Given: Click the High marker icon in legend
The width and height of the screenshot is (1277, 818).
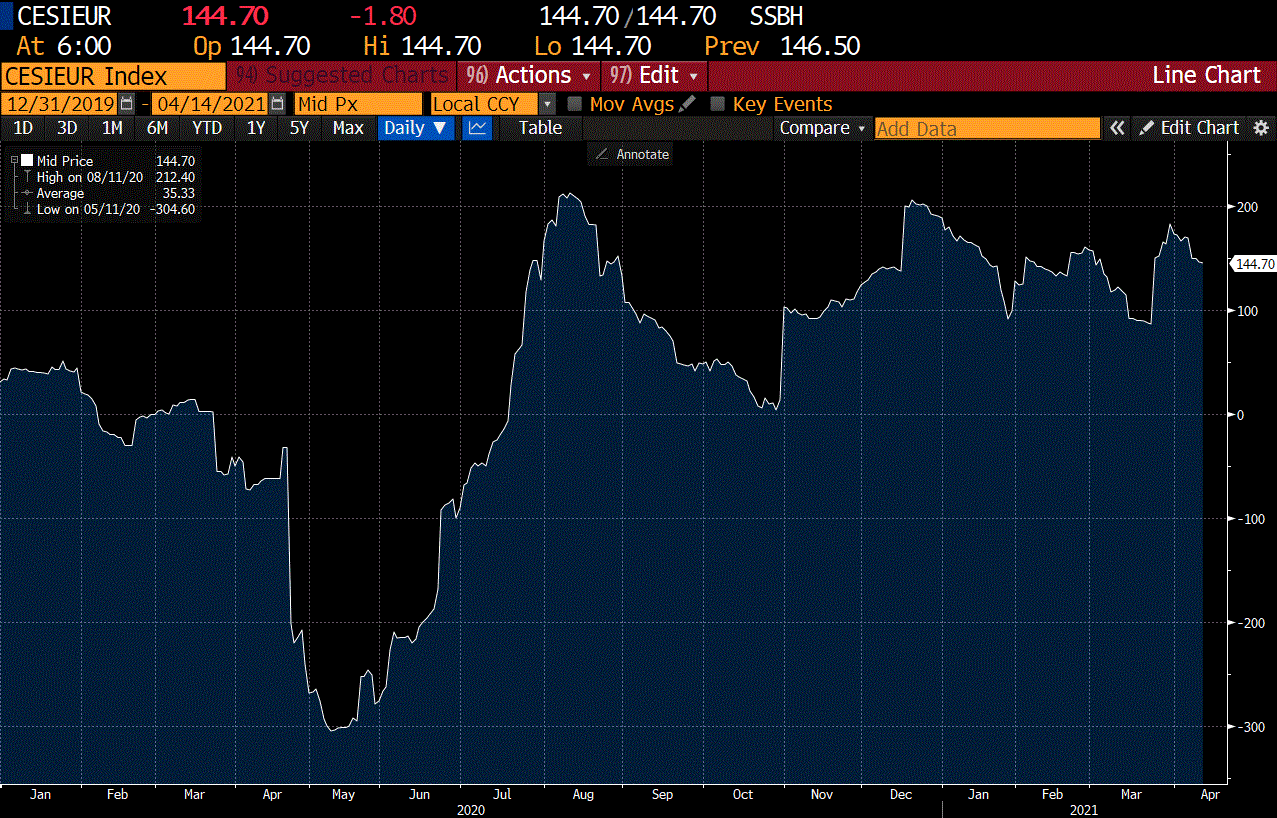Looking at the screenshot, I should pos(27,177).
